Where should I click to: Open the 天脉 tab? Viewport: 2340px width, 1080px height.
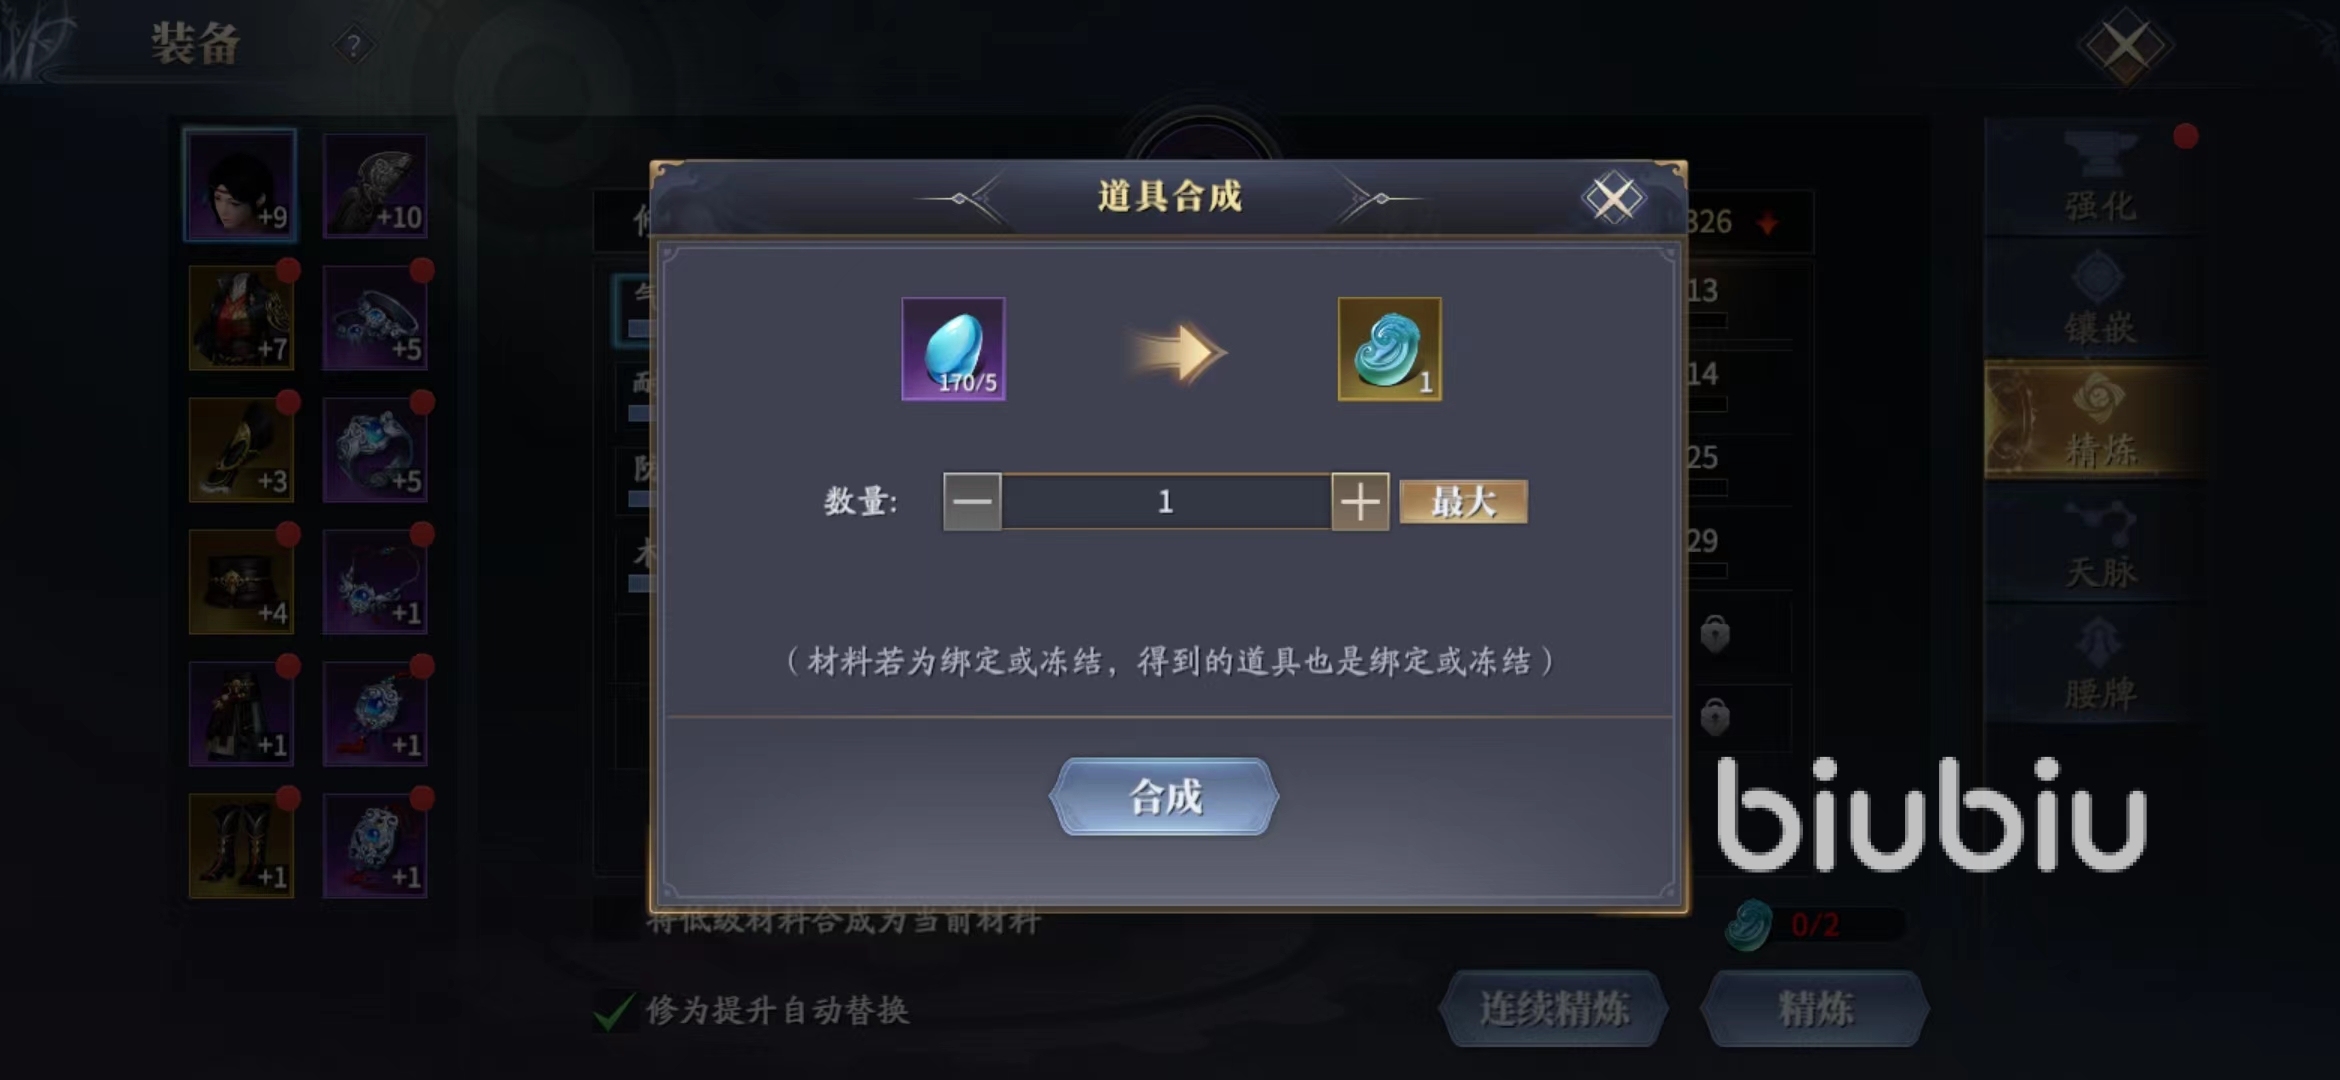[2100, 544]
